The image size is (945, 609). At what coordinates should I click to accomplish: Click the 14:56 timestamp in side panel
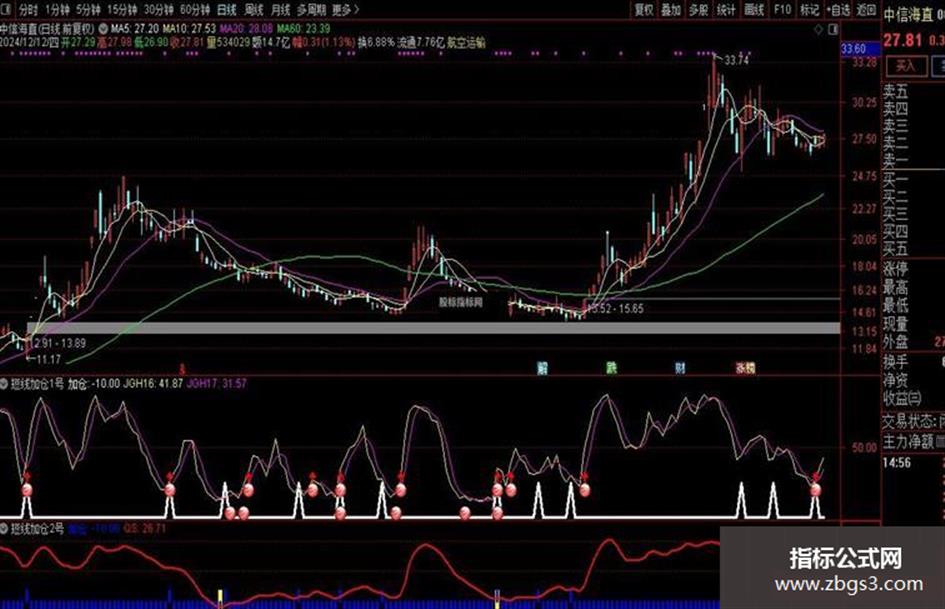point(897,463)
